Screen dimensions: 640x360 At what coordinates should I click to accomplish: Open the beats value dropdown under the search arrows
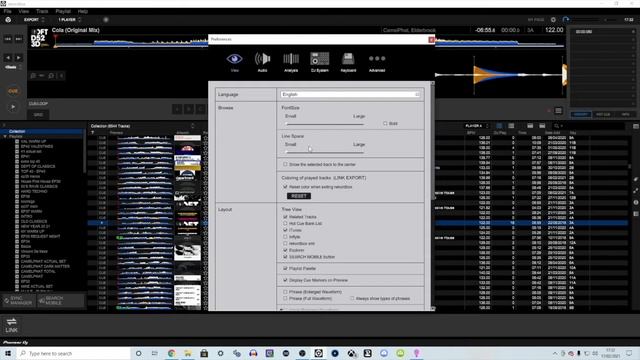[x=13, y=67]
